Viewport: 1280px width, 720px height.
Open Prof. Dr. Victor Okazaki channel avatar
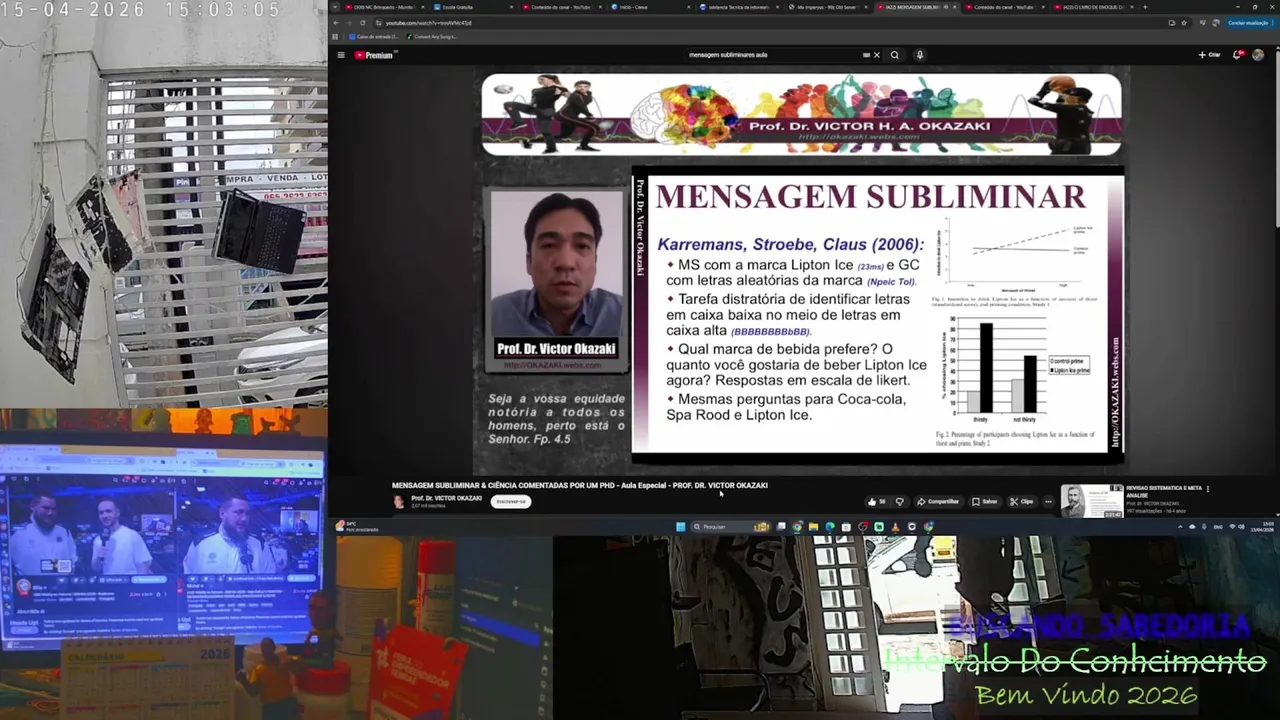coord(399,501)
